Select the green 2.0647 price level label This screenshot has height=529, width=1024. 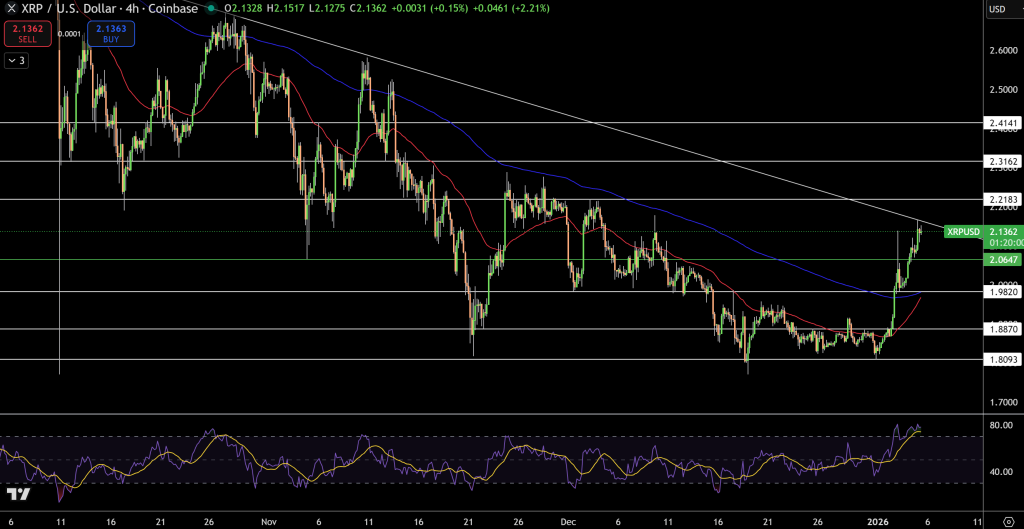click(1002, 260)
